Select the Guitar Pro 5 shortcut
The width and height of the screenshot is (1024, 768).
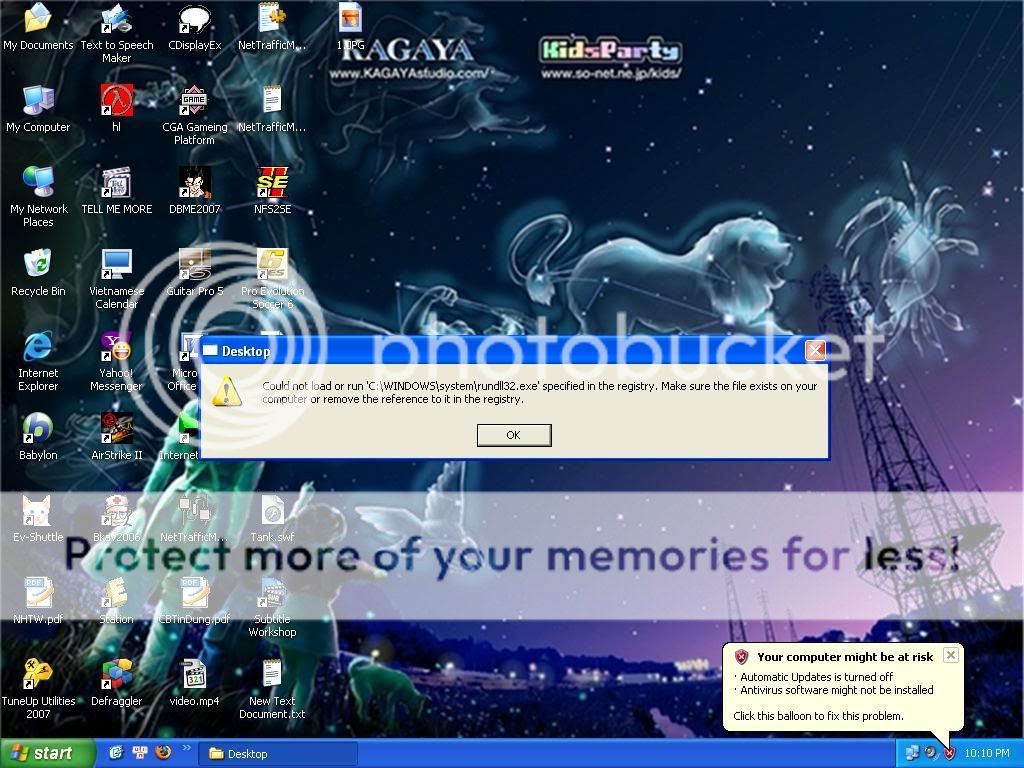tap(195, 272)
